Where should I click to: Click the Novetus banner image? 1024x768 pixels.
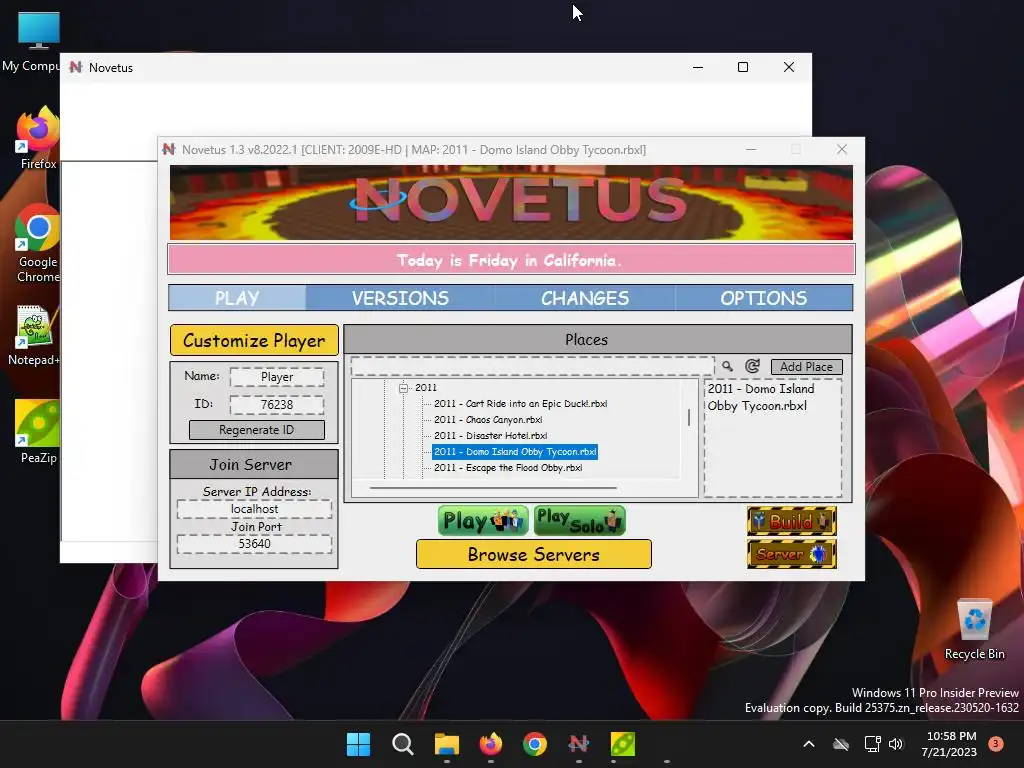coord(511,202)
